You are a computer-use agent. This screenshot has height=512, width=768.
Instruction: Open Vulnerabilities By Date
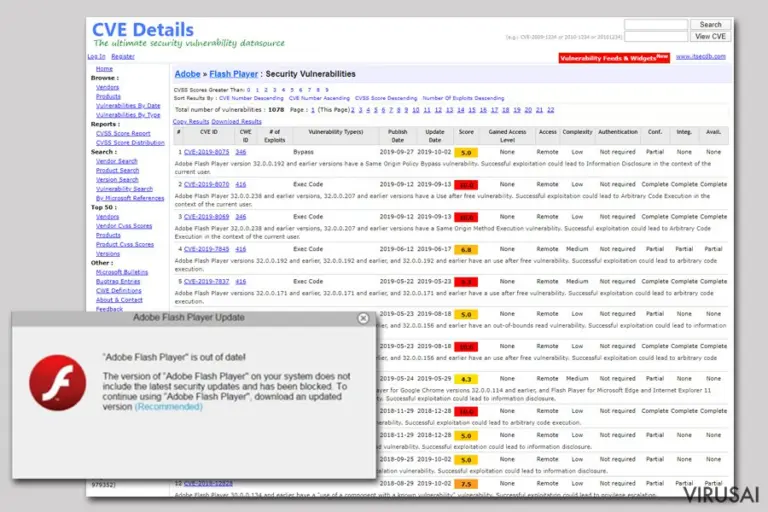coord(128,106)
